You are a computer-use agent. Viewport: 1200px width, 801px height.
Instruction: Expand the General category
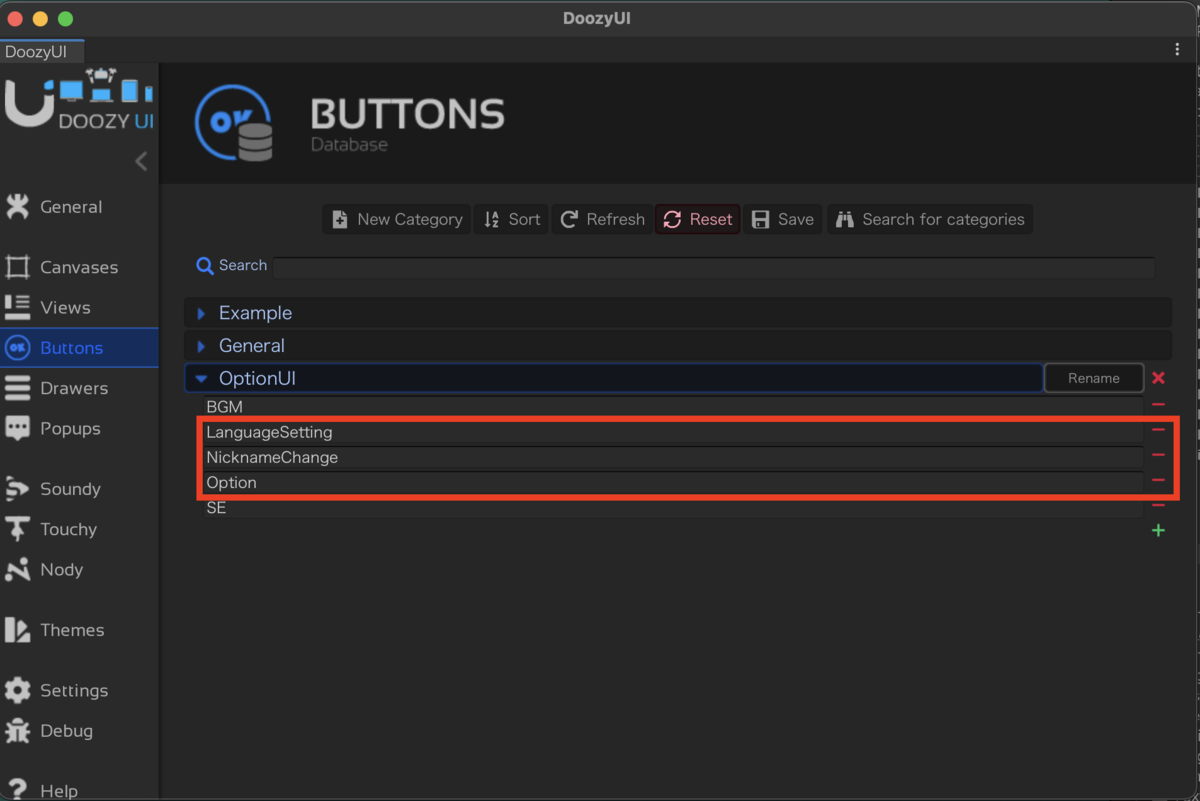coord(201,346)
